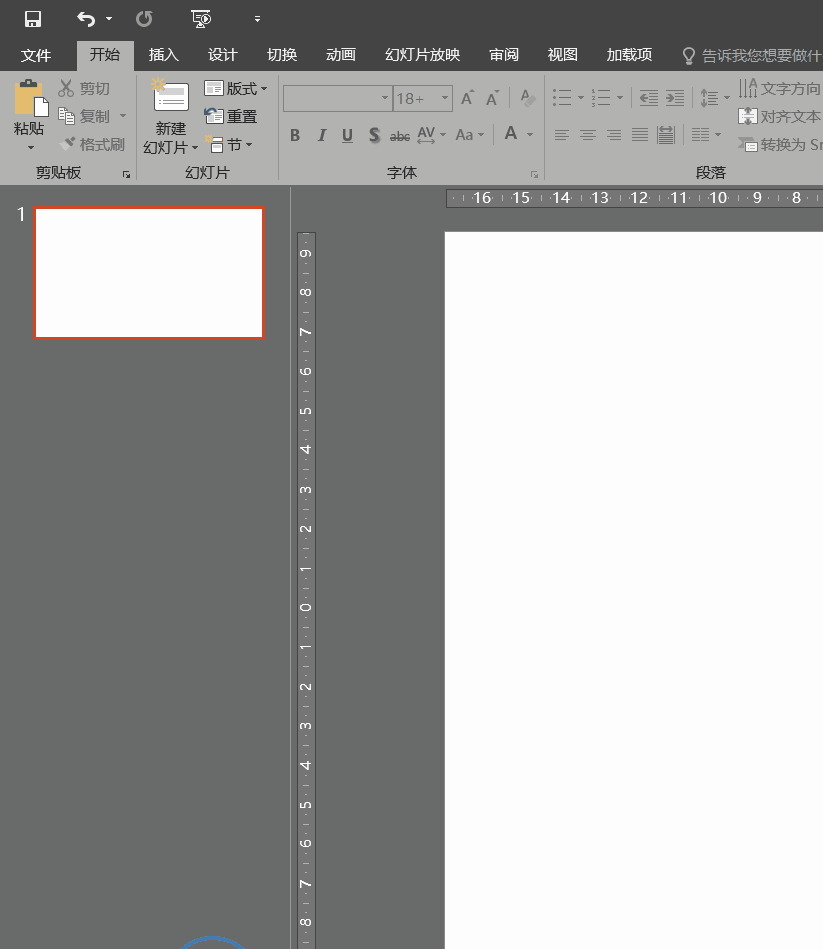Click the Numbering list icon
The height and width of the screenshot is (949, 823).
point(601,98)
